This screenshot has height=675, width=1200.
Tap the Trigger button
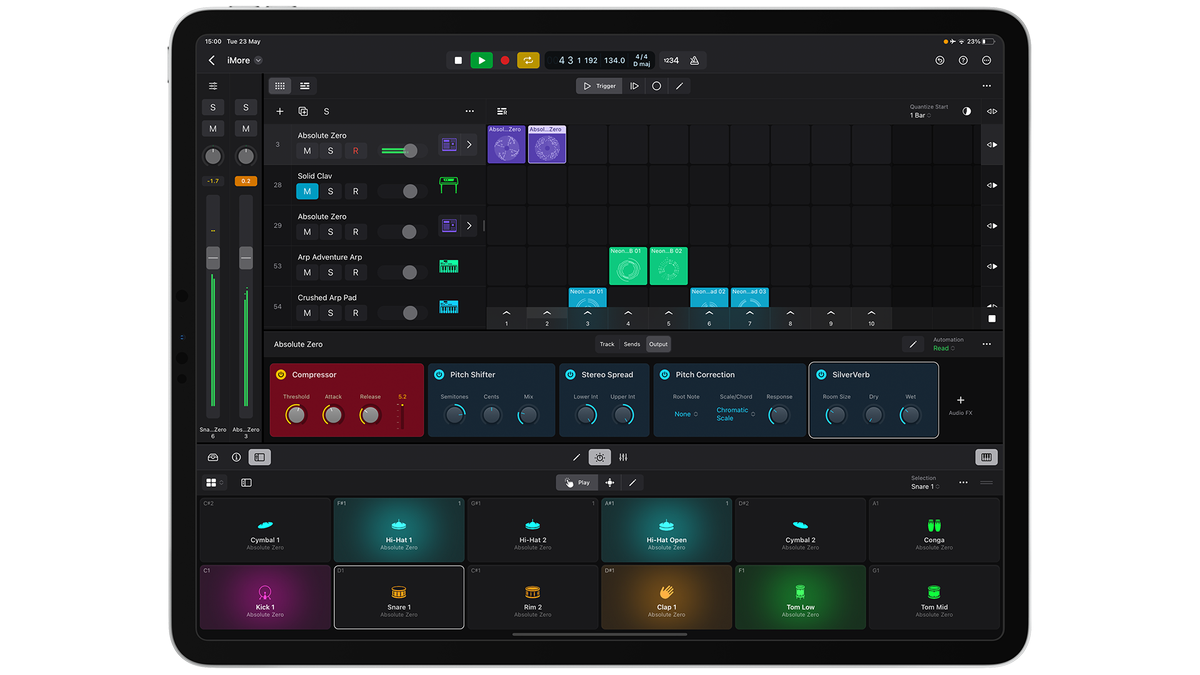598,85
